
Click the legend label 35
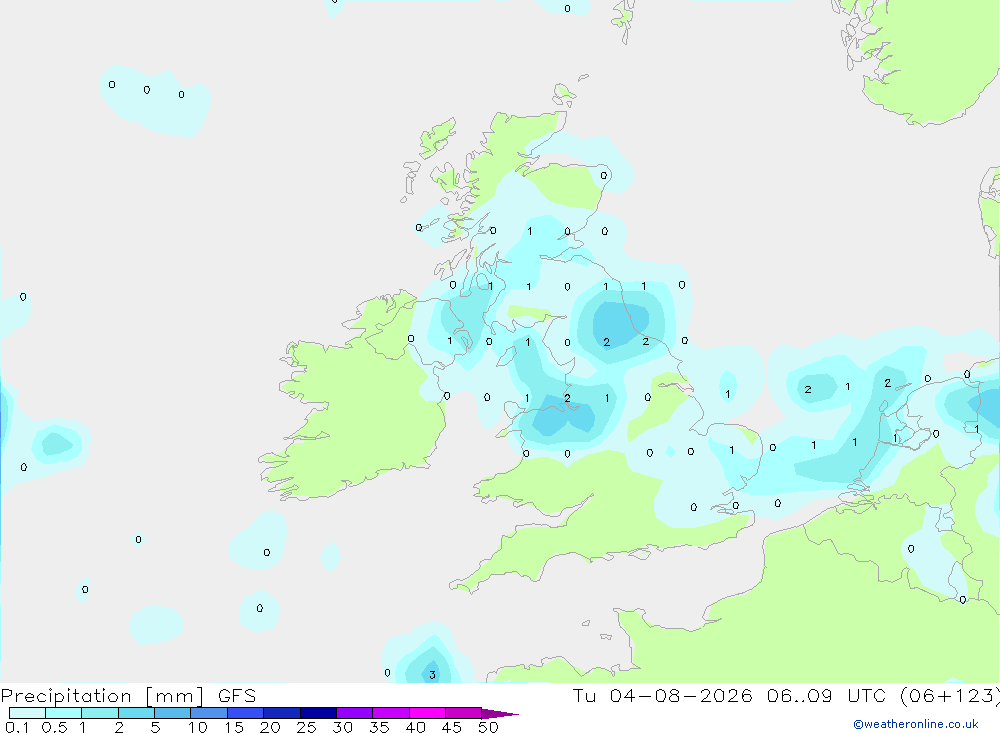click(379, 727)
